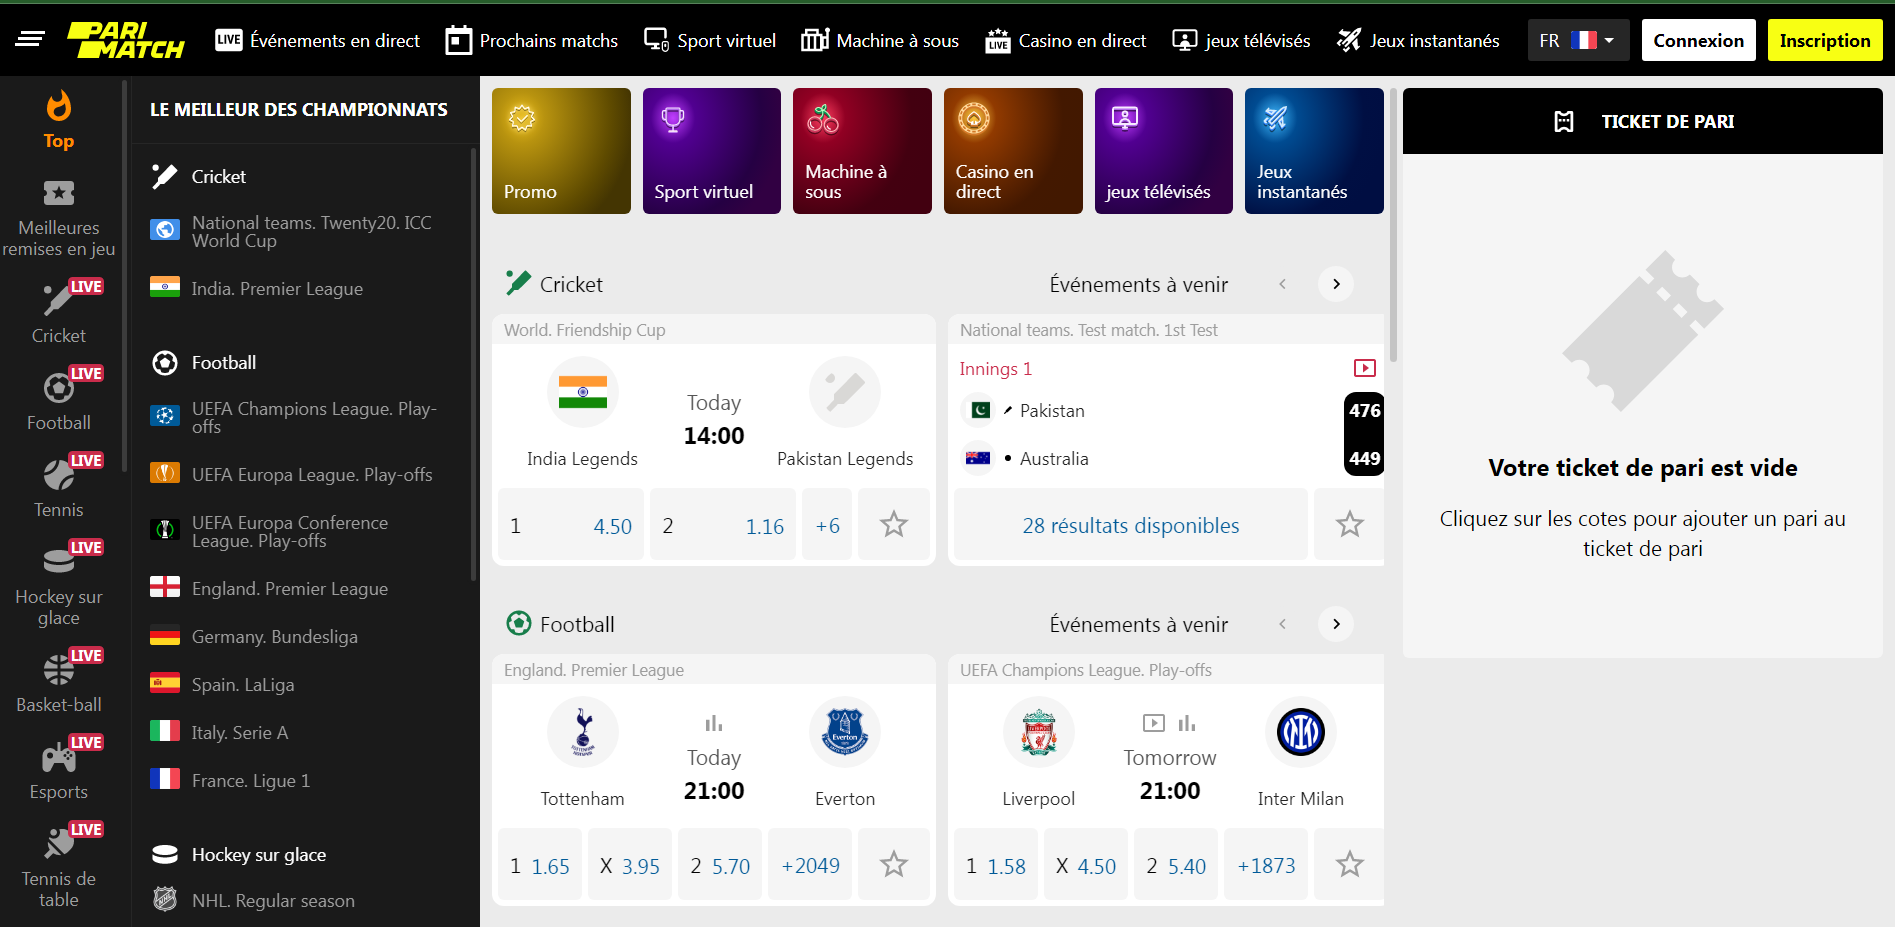Go to Événements en direct menu
This screenshot has height=927, width=1895.
click(318, 41)
